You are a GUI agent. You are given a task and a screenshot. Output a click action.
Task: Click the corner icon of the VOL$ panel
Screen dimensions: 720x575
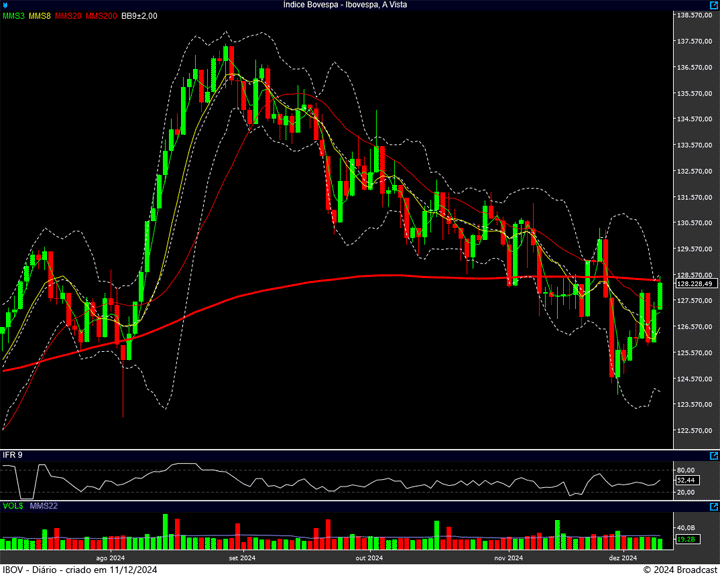click(714, 506)
